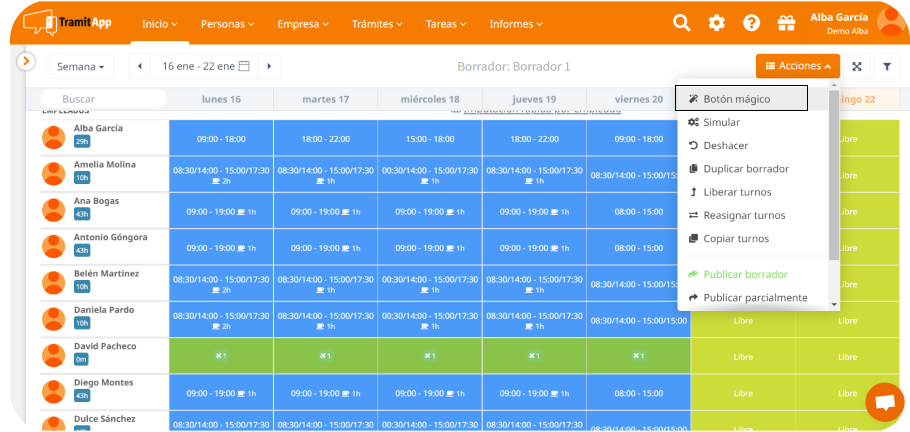
Task: Open the Acciones dropdown button
Action: [797, 67]
